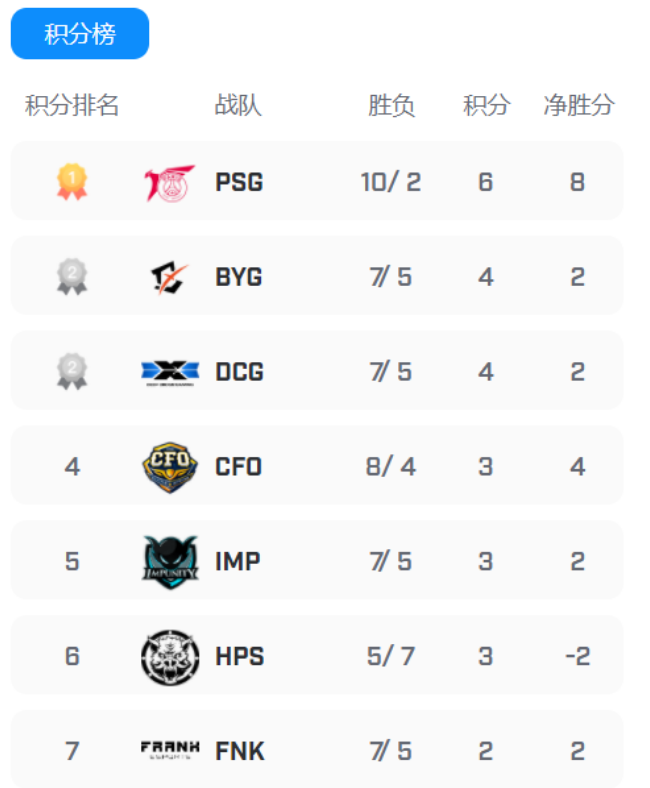The height and width of the screenshot is (788, 650).
Task: Click the PSG team logo
Action: pyautogui.click(x=169, y=183)
